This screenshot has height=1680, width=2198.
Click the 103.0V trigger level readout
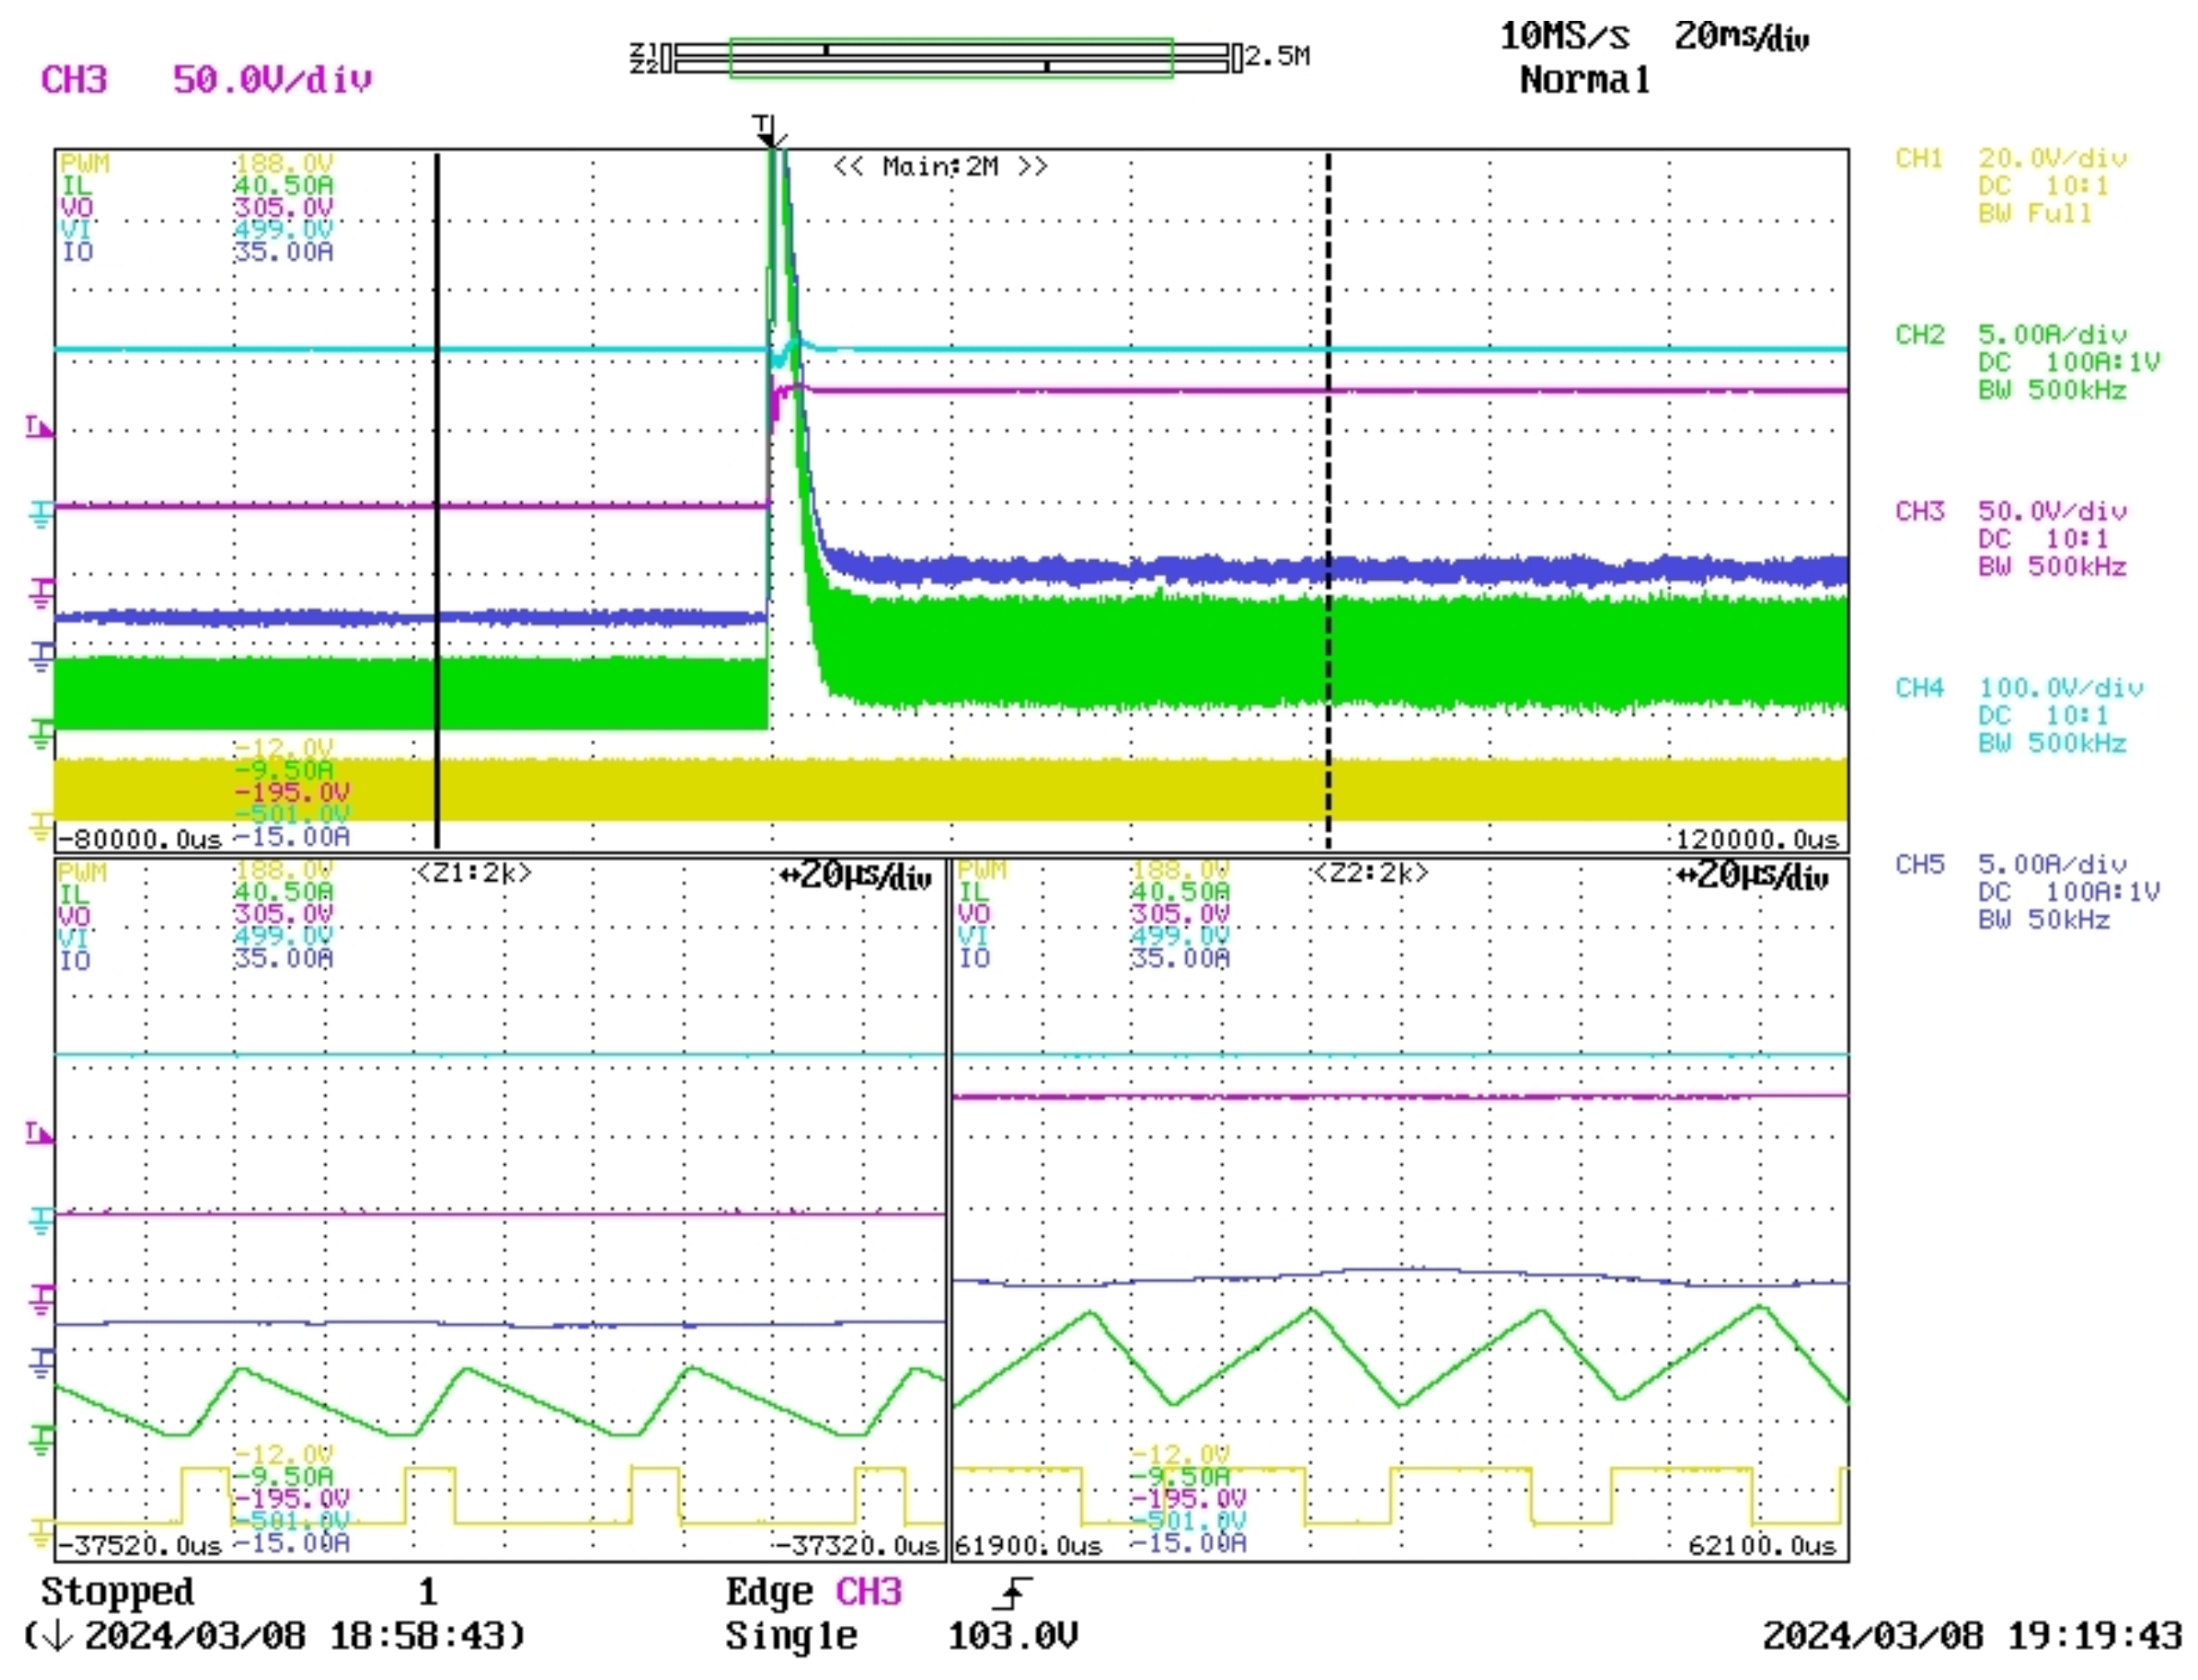click(1012, 1637)
